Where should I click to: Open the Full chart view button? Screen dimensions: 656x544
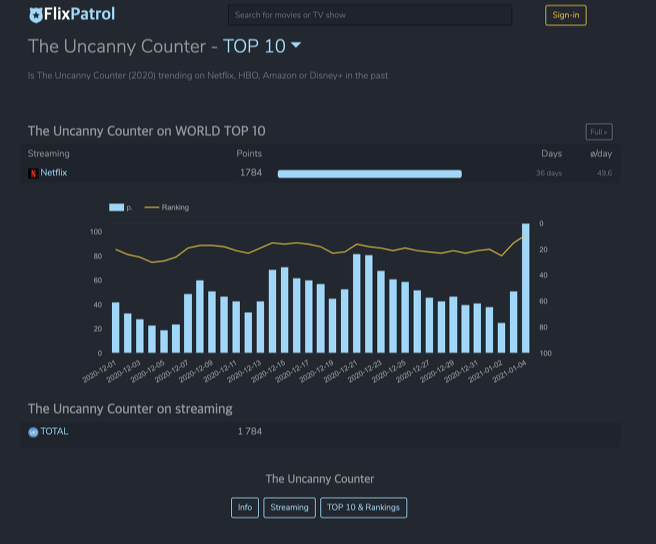pos(599,132)
